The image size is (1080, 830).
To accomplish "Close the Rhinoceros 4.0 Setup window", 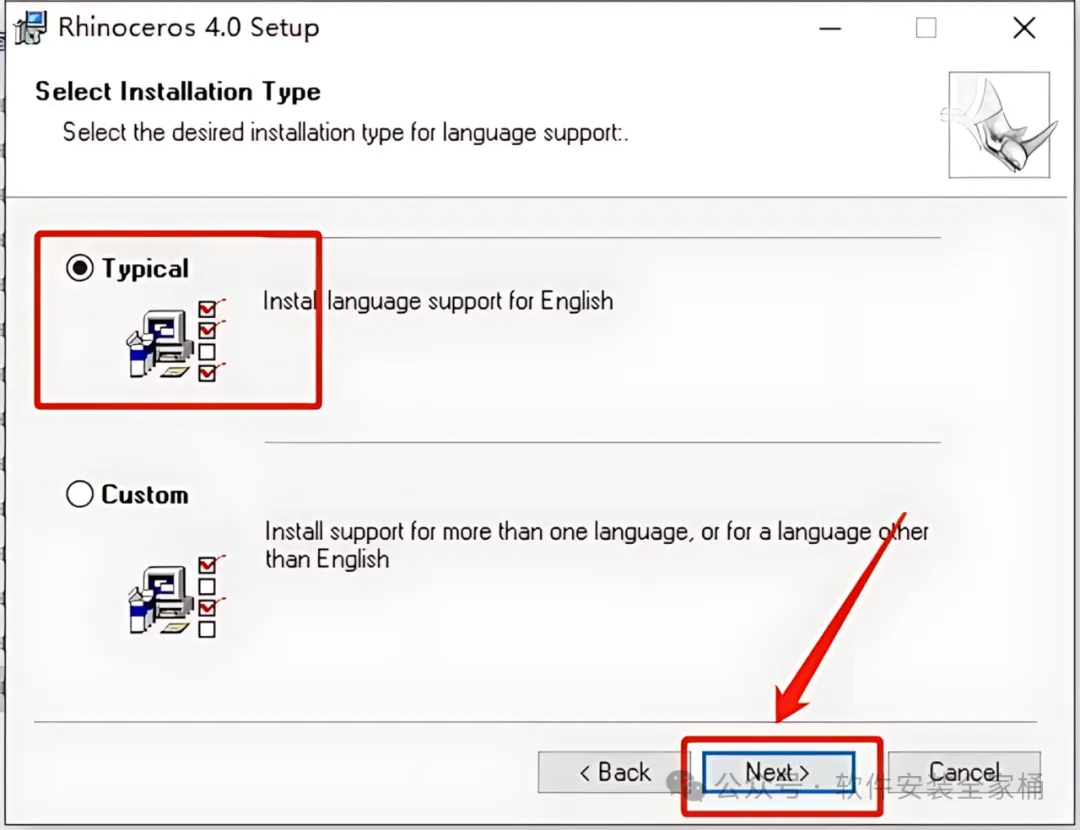I will click(x=1024, y=28).
